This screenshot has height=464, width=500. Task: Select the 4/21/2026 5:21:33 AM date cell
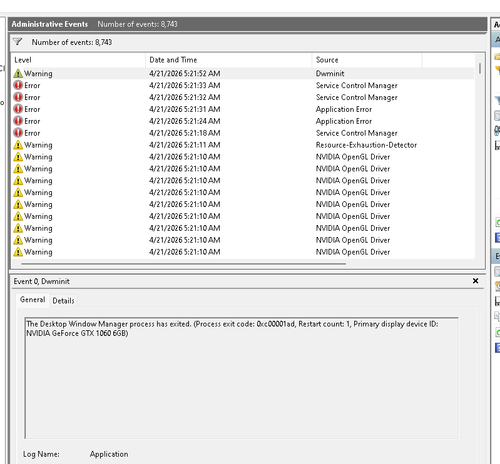click(x=185, y=85)
